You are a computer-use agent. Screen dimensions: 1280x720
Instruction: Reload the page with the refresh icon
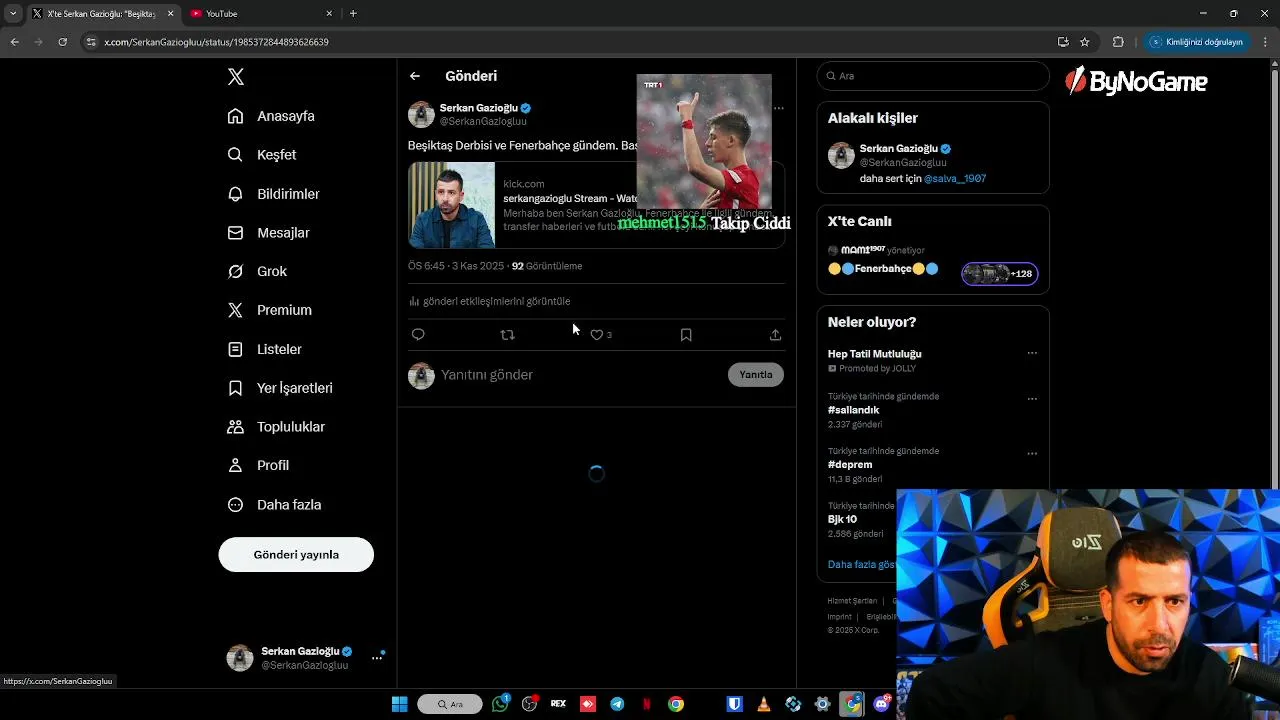pos(63,42)
